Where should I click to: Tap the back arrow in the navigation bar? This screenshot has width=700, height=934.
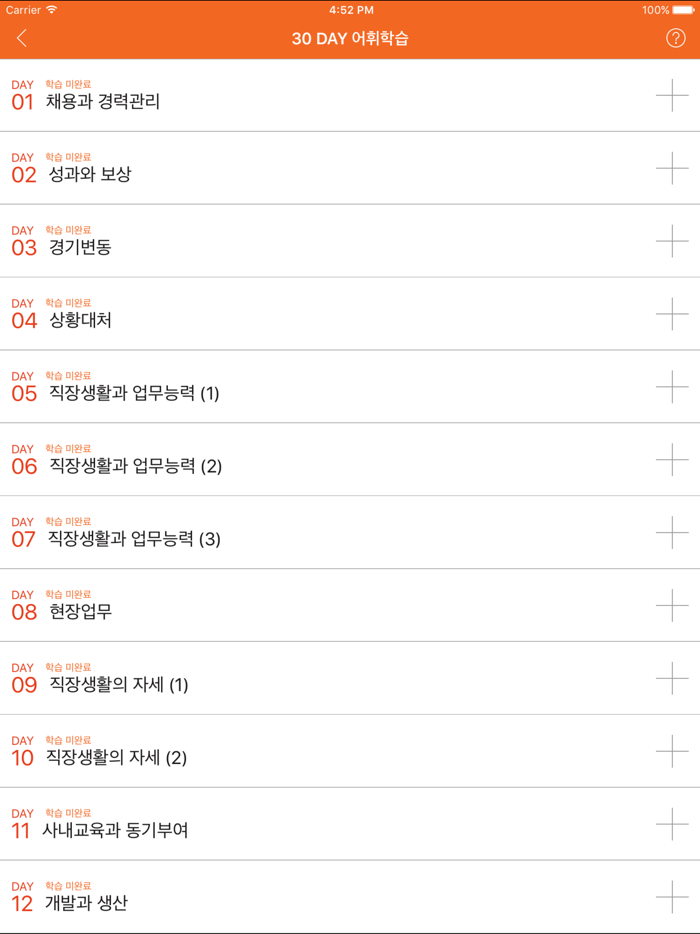[22, 37]
